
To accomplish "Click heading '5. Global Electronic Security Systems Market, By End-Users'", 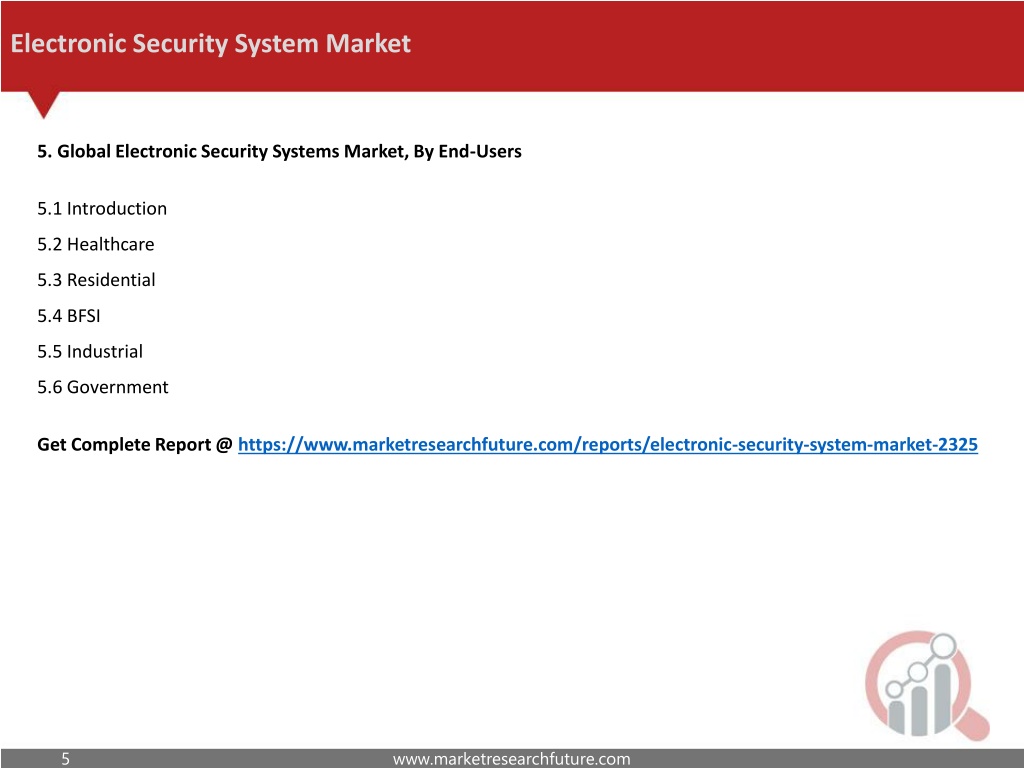I will pyautogui.click(x=280, y=152).
